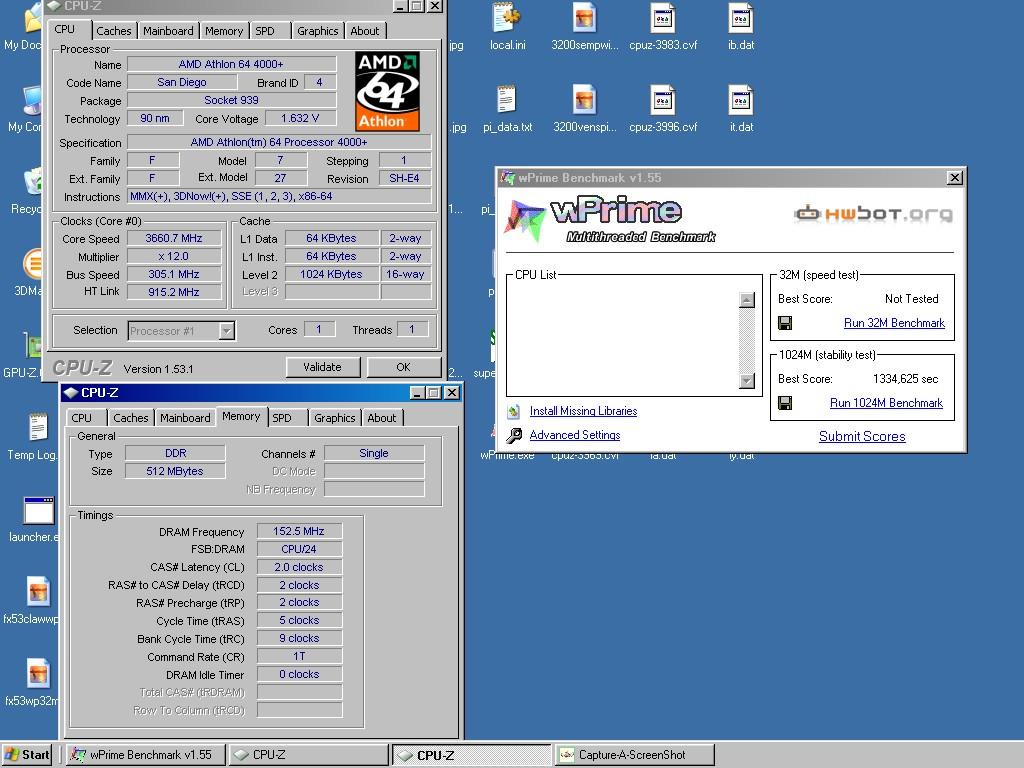This screenshot has height=768, width=1024.
Task: Click the Memory Size 512 MBytes field
Action: click(x=175, y=471)
